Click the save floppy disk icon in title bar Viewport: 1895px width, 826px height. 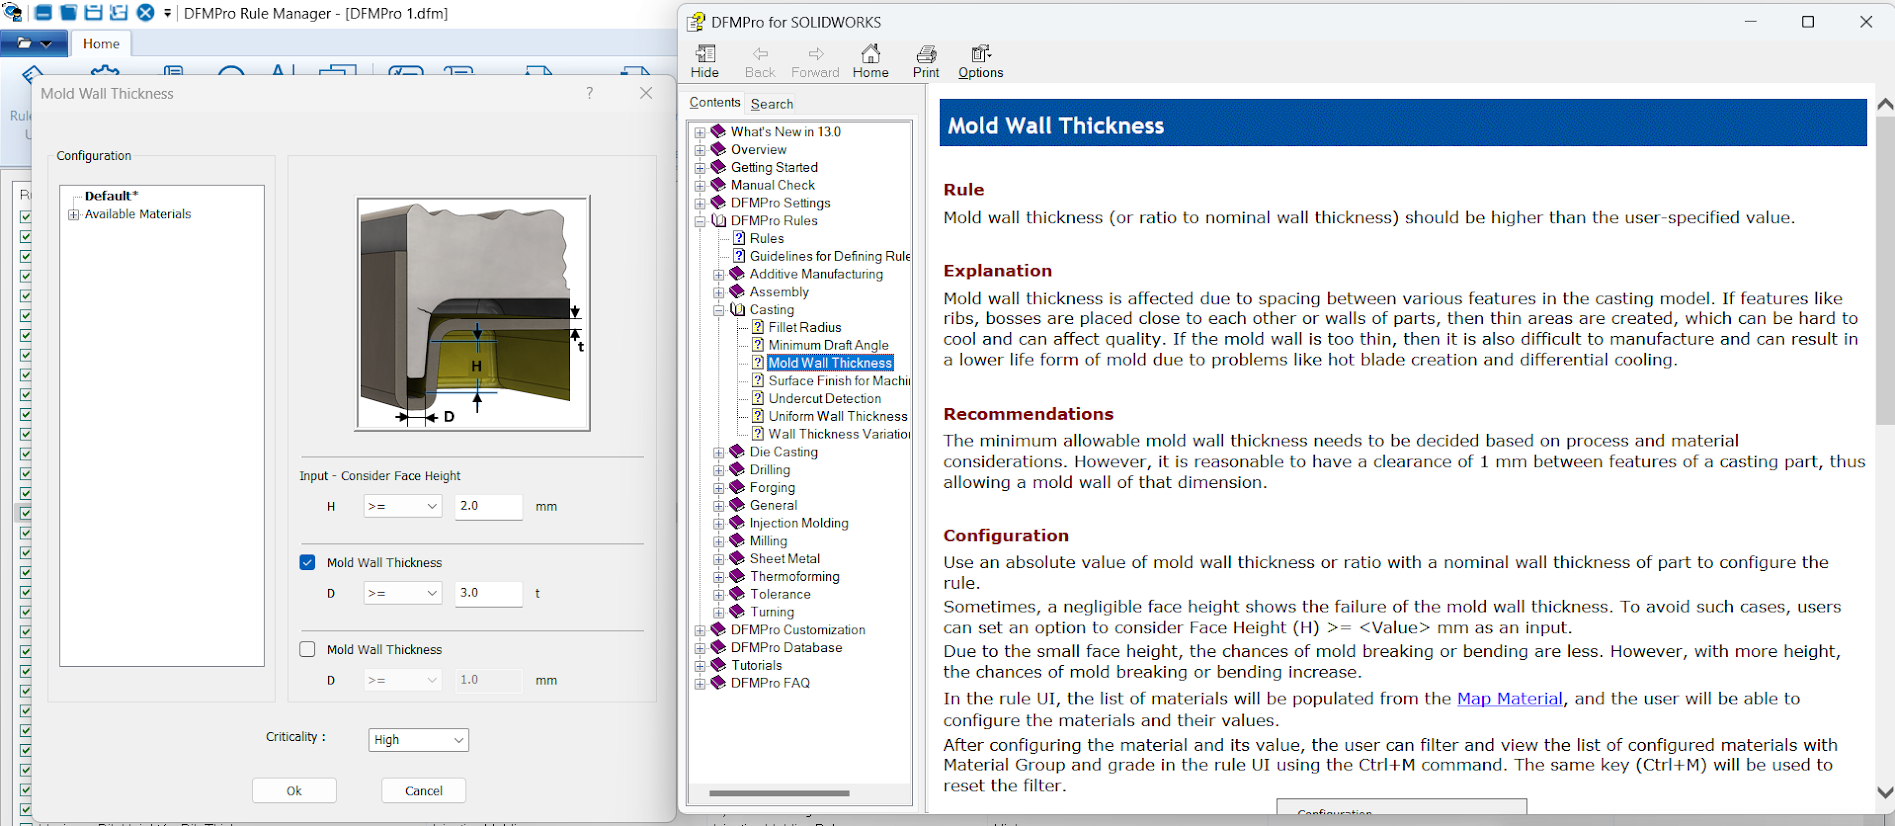93,13
